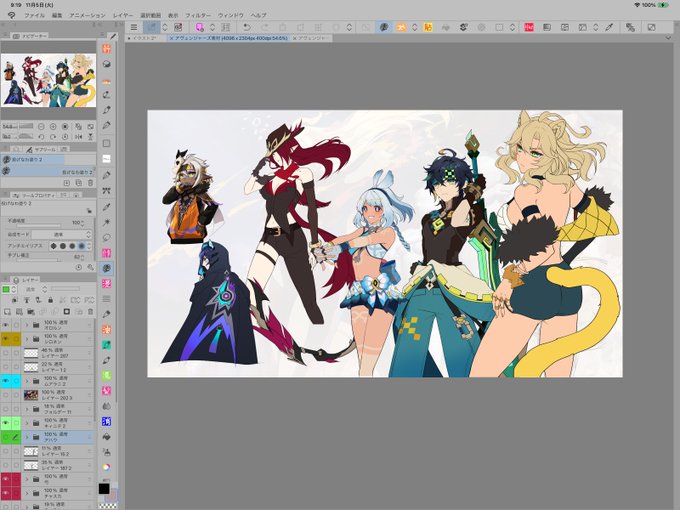Click rotate left in Navigator panel
The width and height of the screenshot is (680, 510).
[x=41, y=137]
